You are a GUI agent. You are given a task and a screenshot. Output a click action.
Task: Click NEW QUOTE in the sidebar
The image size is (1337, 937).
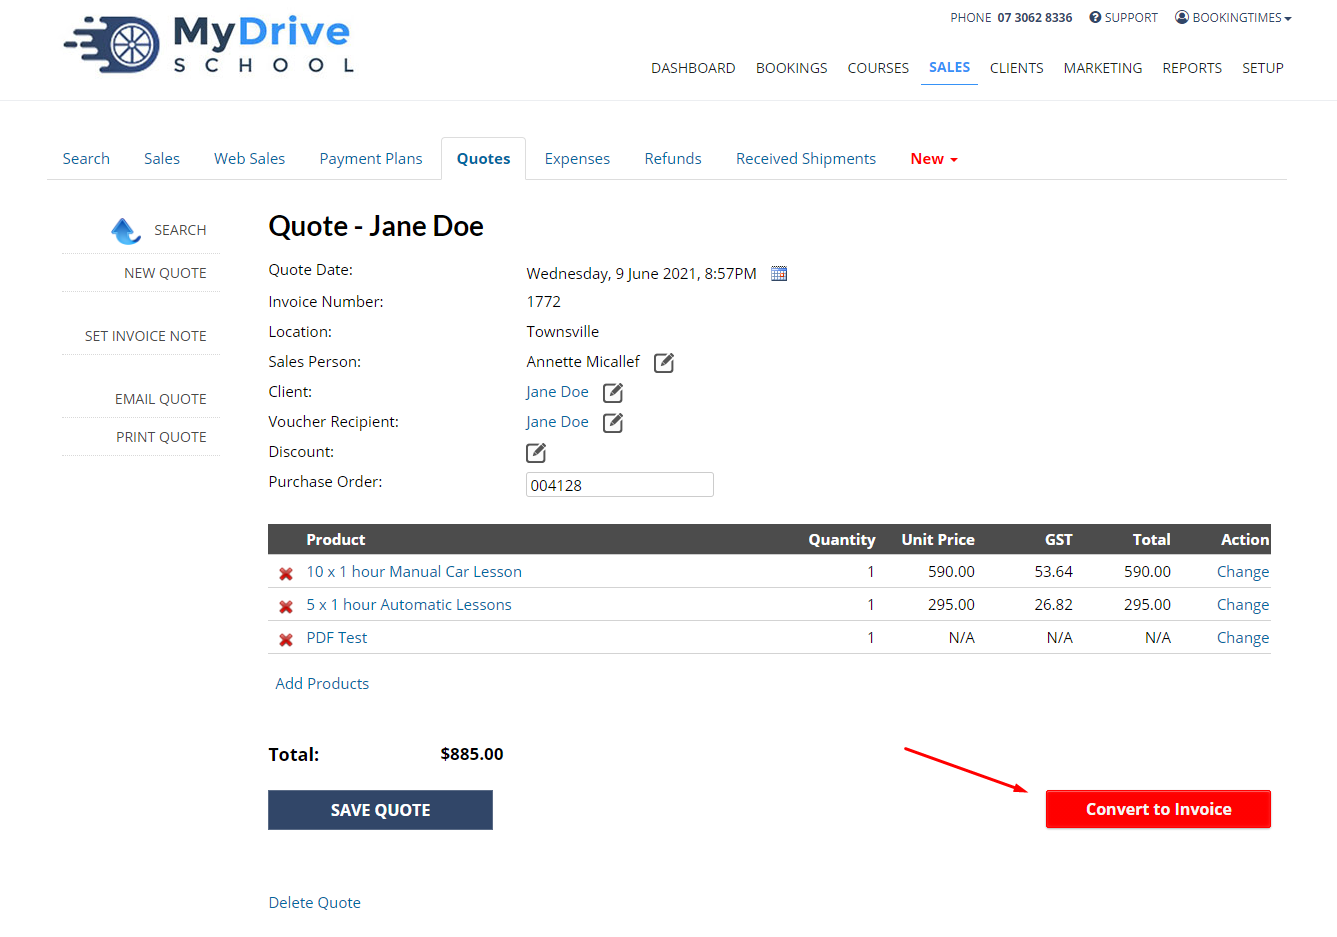tap(165, 273)
